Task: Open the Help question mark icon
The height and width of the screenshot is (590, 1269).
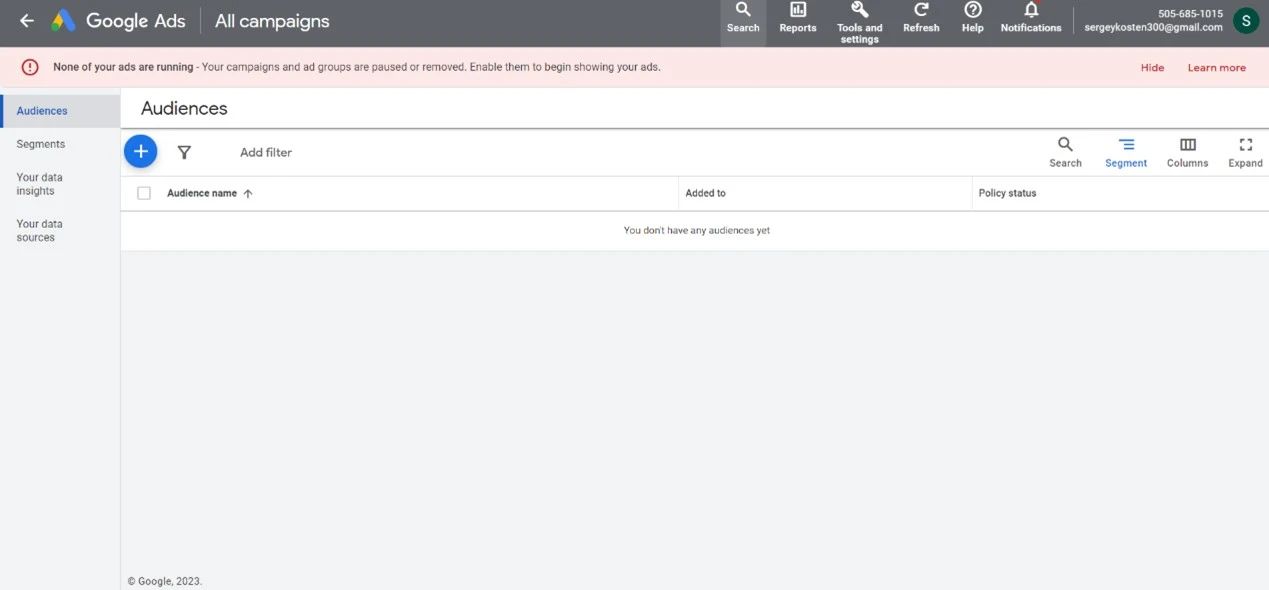Action: tap(972, 18)
